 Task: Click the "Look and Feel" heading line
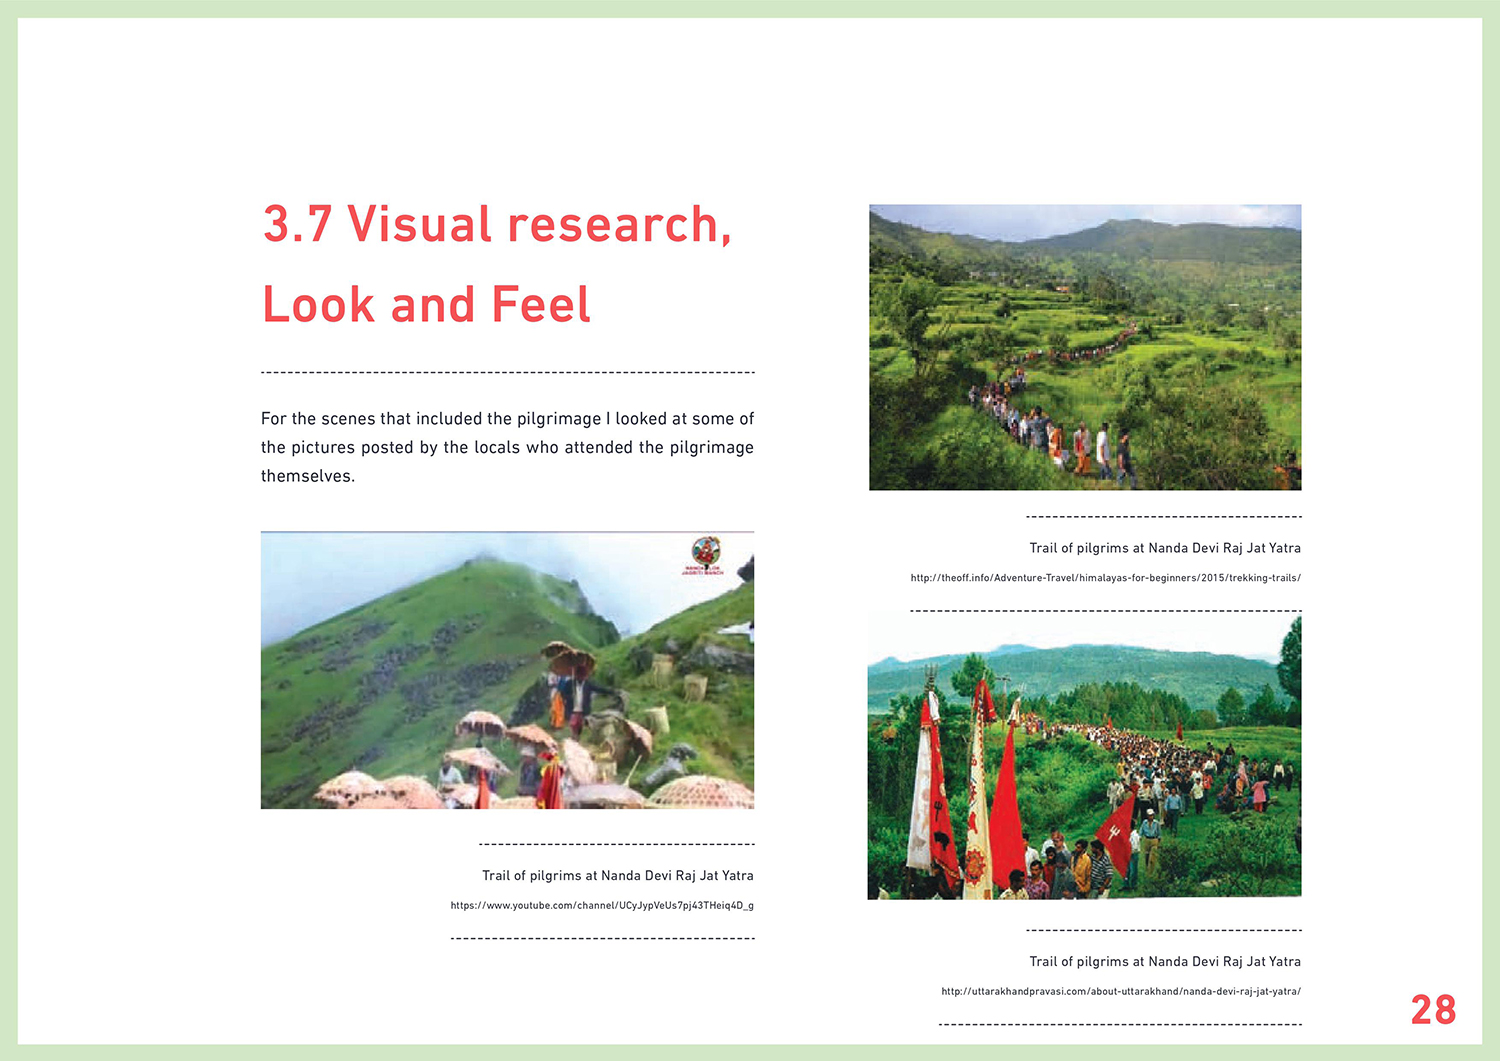[426, 304]
